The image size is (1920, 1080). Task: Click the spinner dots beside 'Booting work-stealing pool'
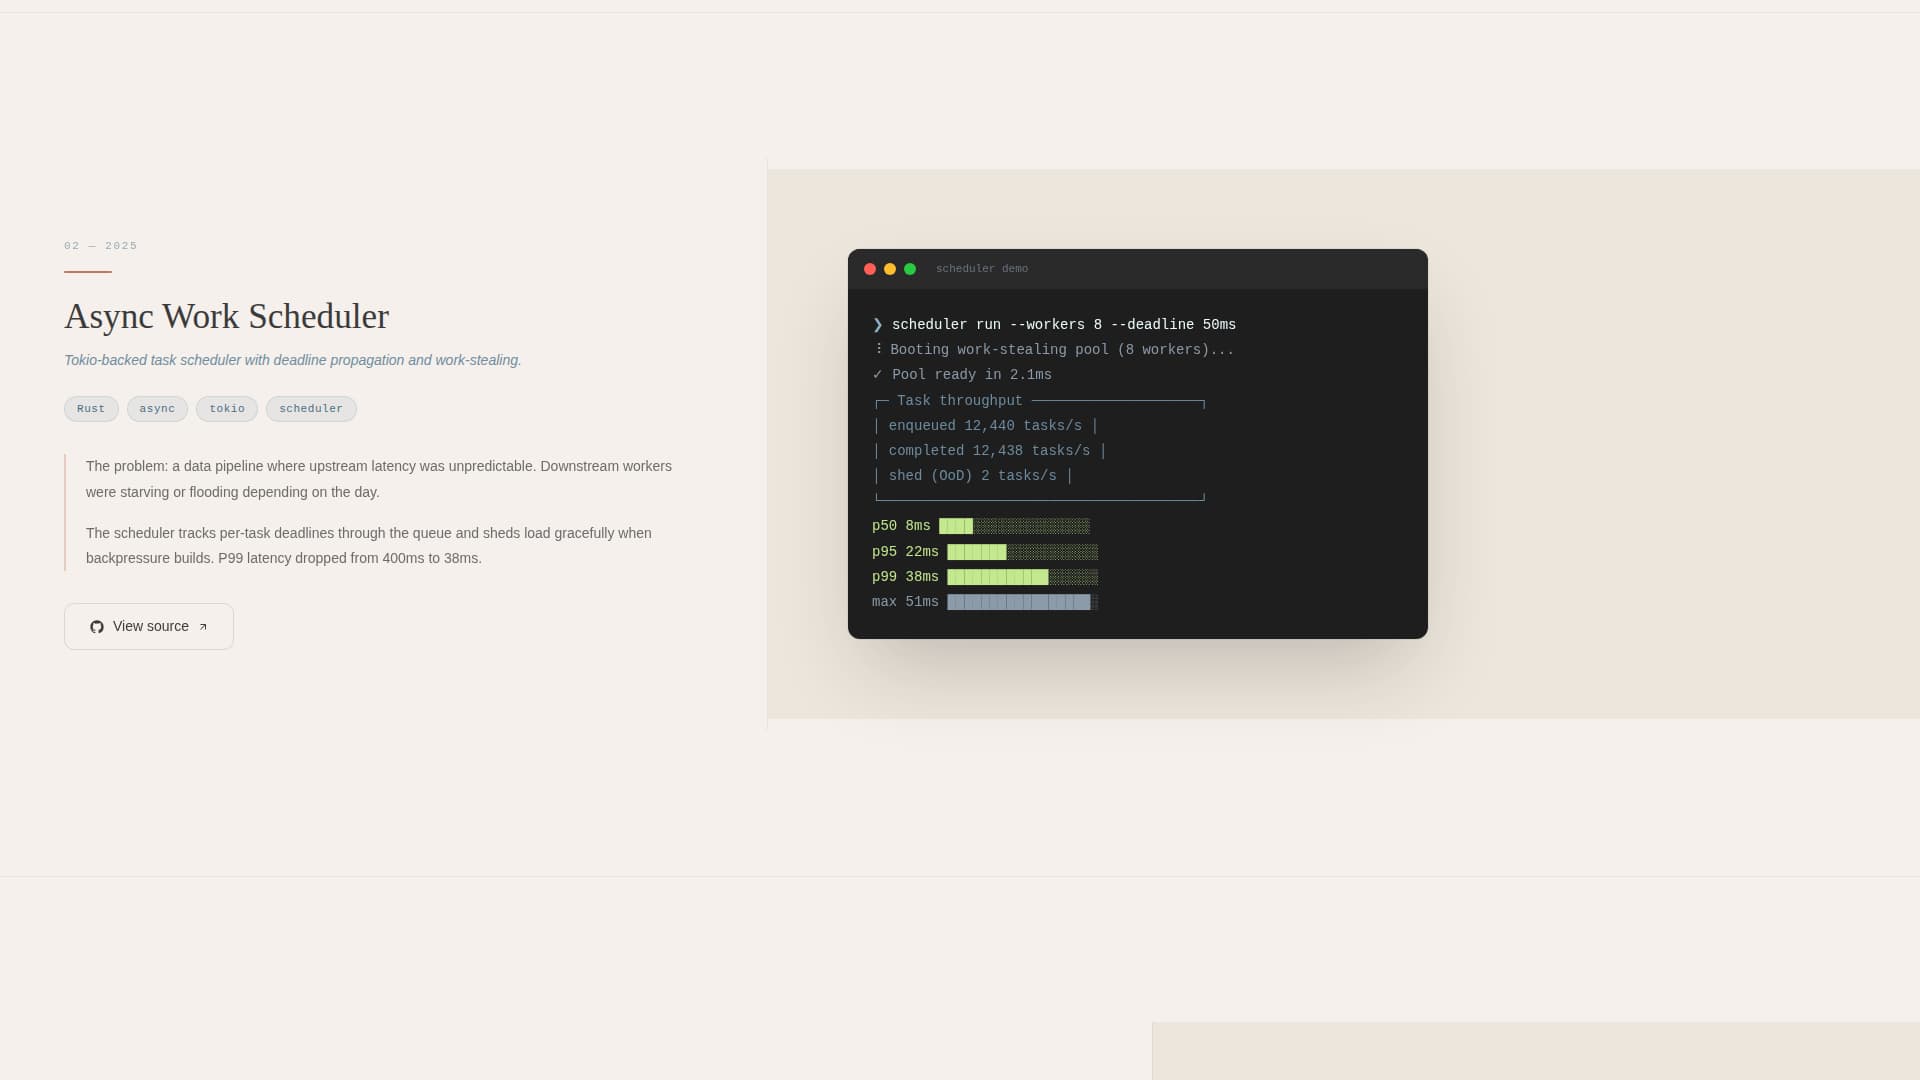(877, 349)
